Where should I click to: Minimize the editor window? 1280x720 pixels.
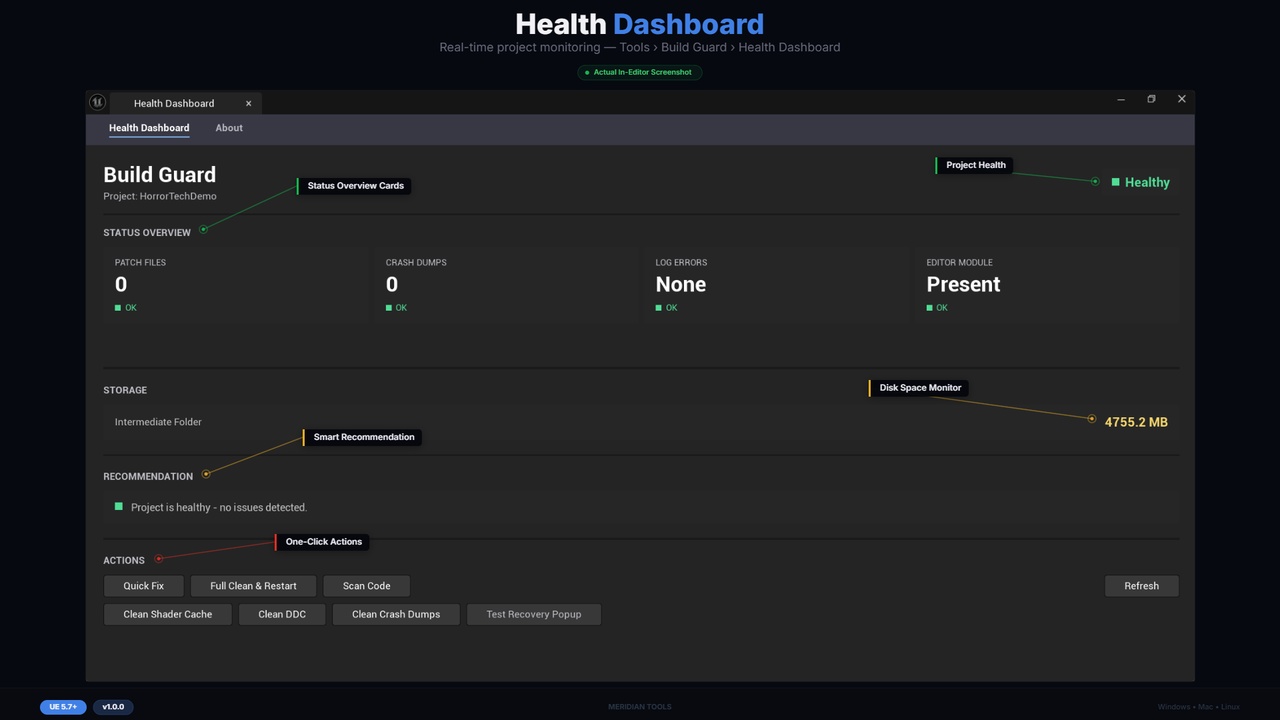tap(1121, 99)
